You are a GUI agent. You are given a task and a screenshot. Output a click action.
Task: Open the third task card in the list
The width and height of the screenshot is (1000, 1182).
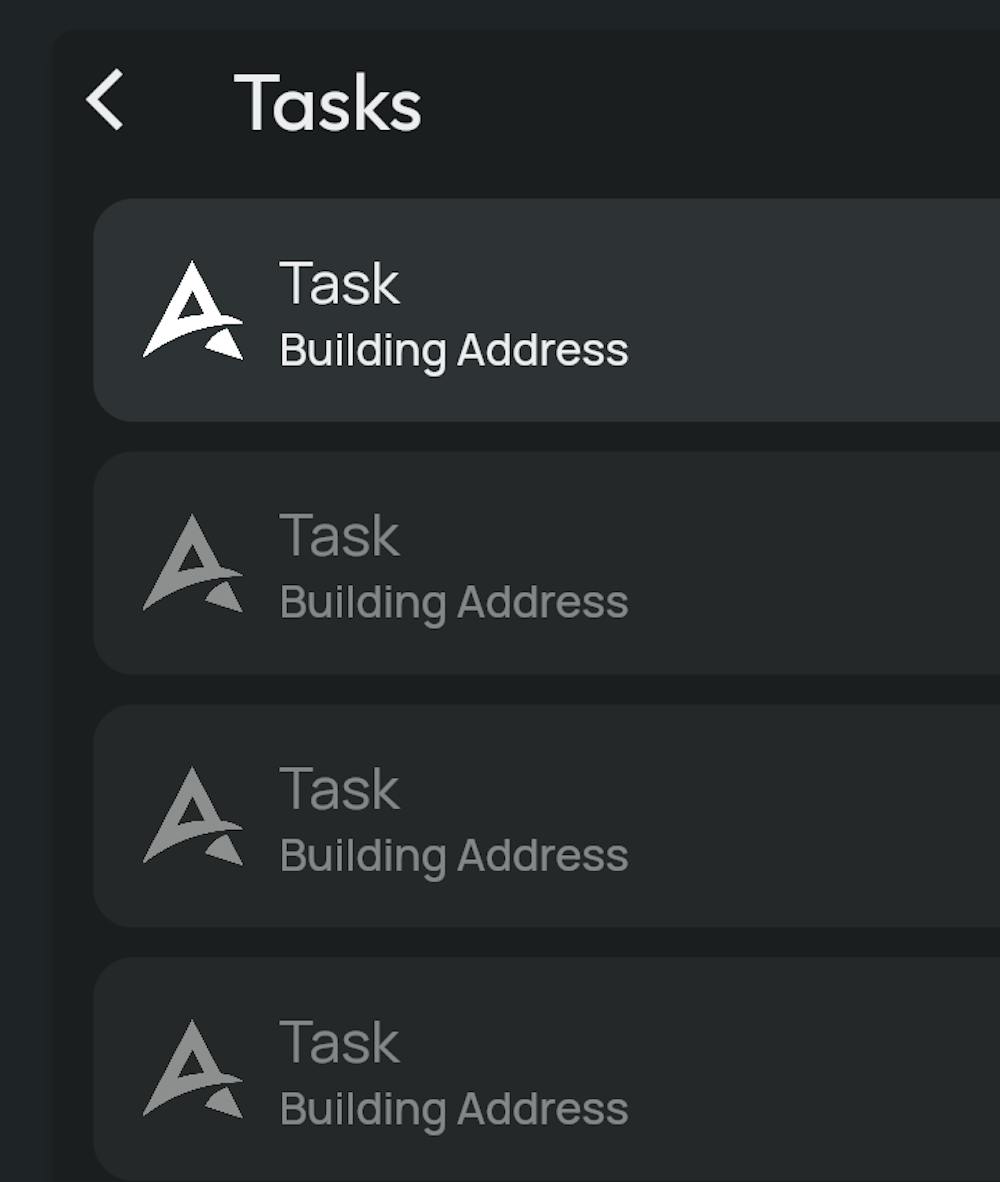coord(800,816)
